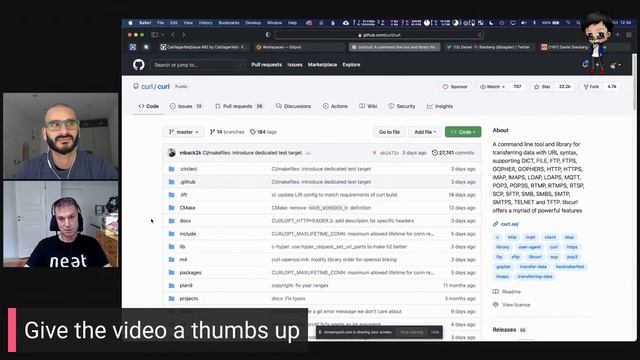The height and width of the screenshot is (360, 640).
Task: Fork the curl repository
Action: click(591, 87)
